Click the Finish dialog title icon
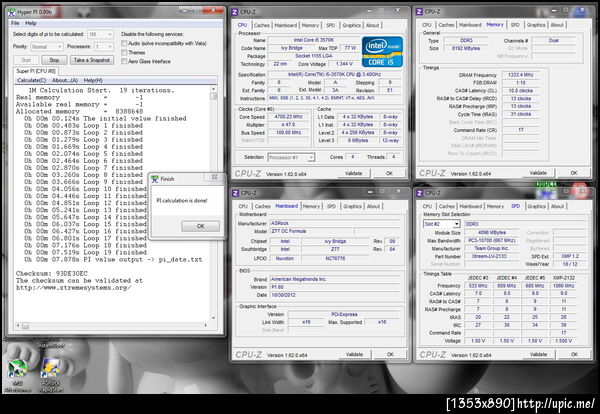 tap(155, 179)
